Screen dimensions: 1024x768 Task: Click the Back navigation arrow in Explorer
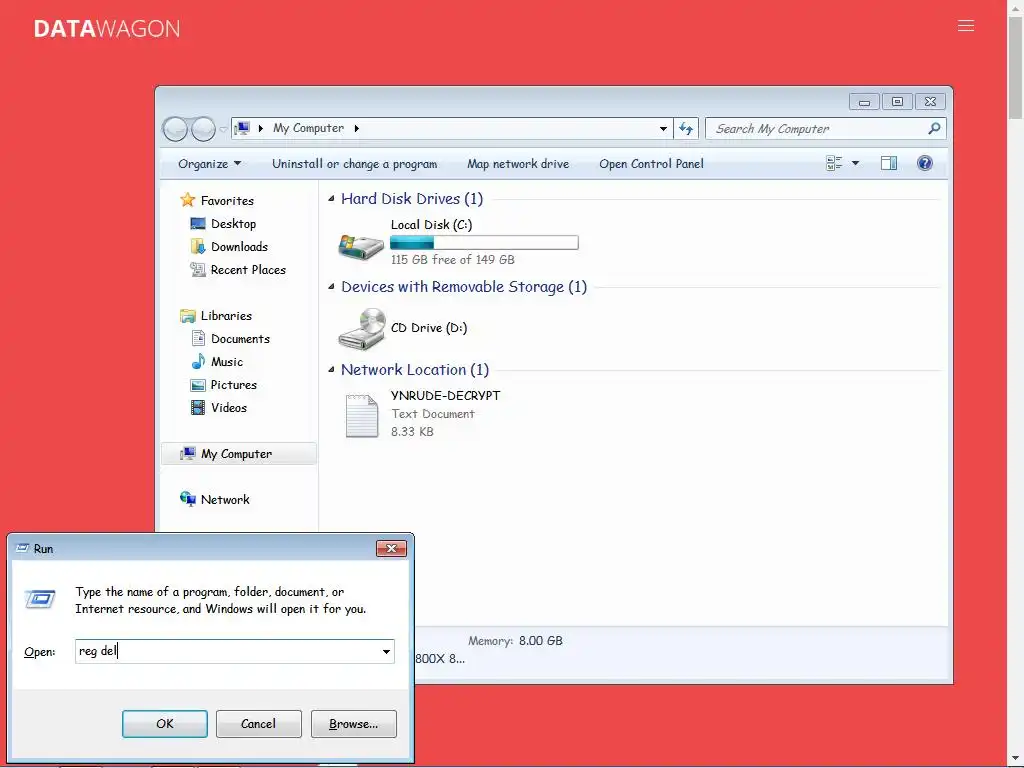click(x=175, y=129)
